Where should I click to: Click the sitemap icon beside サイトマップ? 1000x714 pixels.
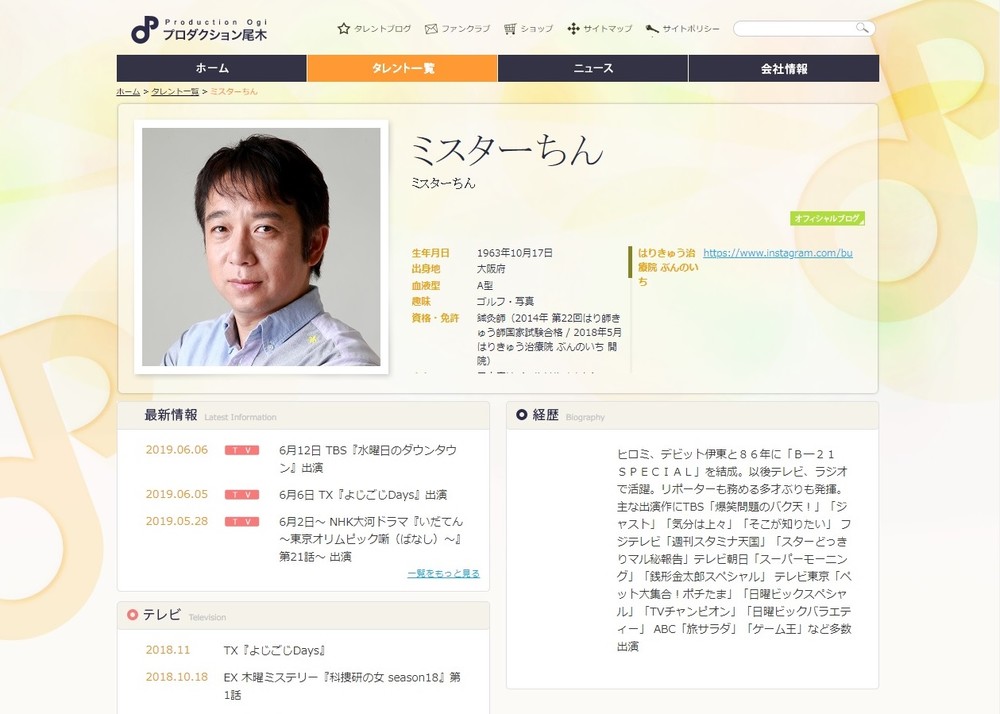point(573,29)
